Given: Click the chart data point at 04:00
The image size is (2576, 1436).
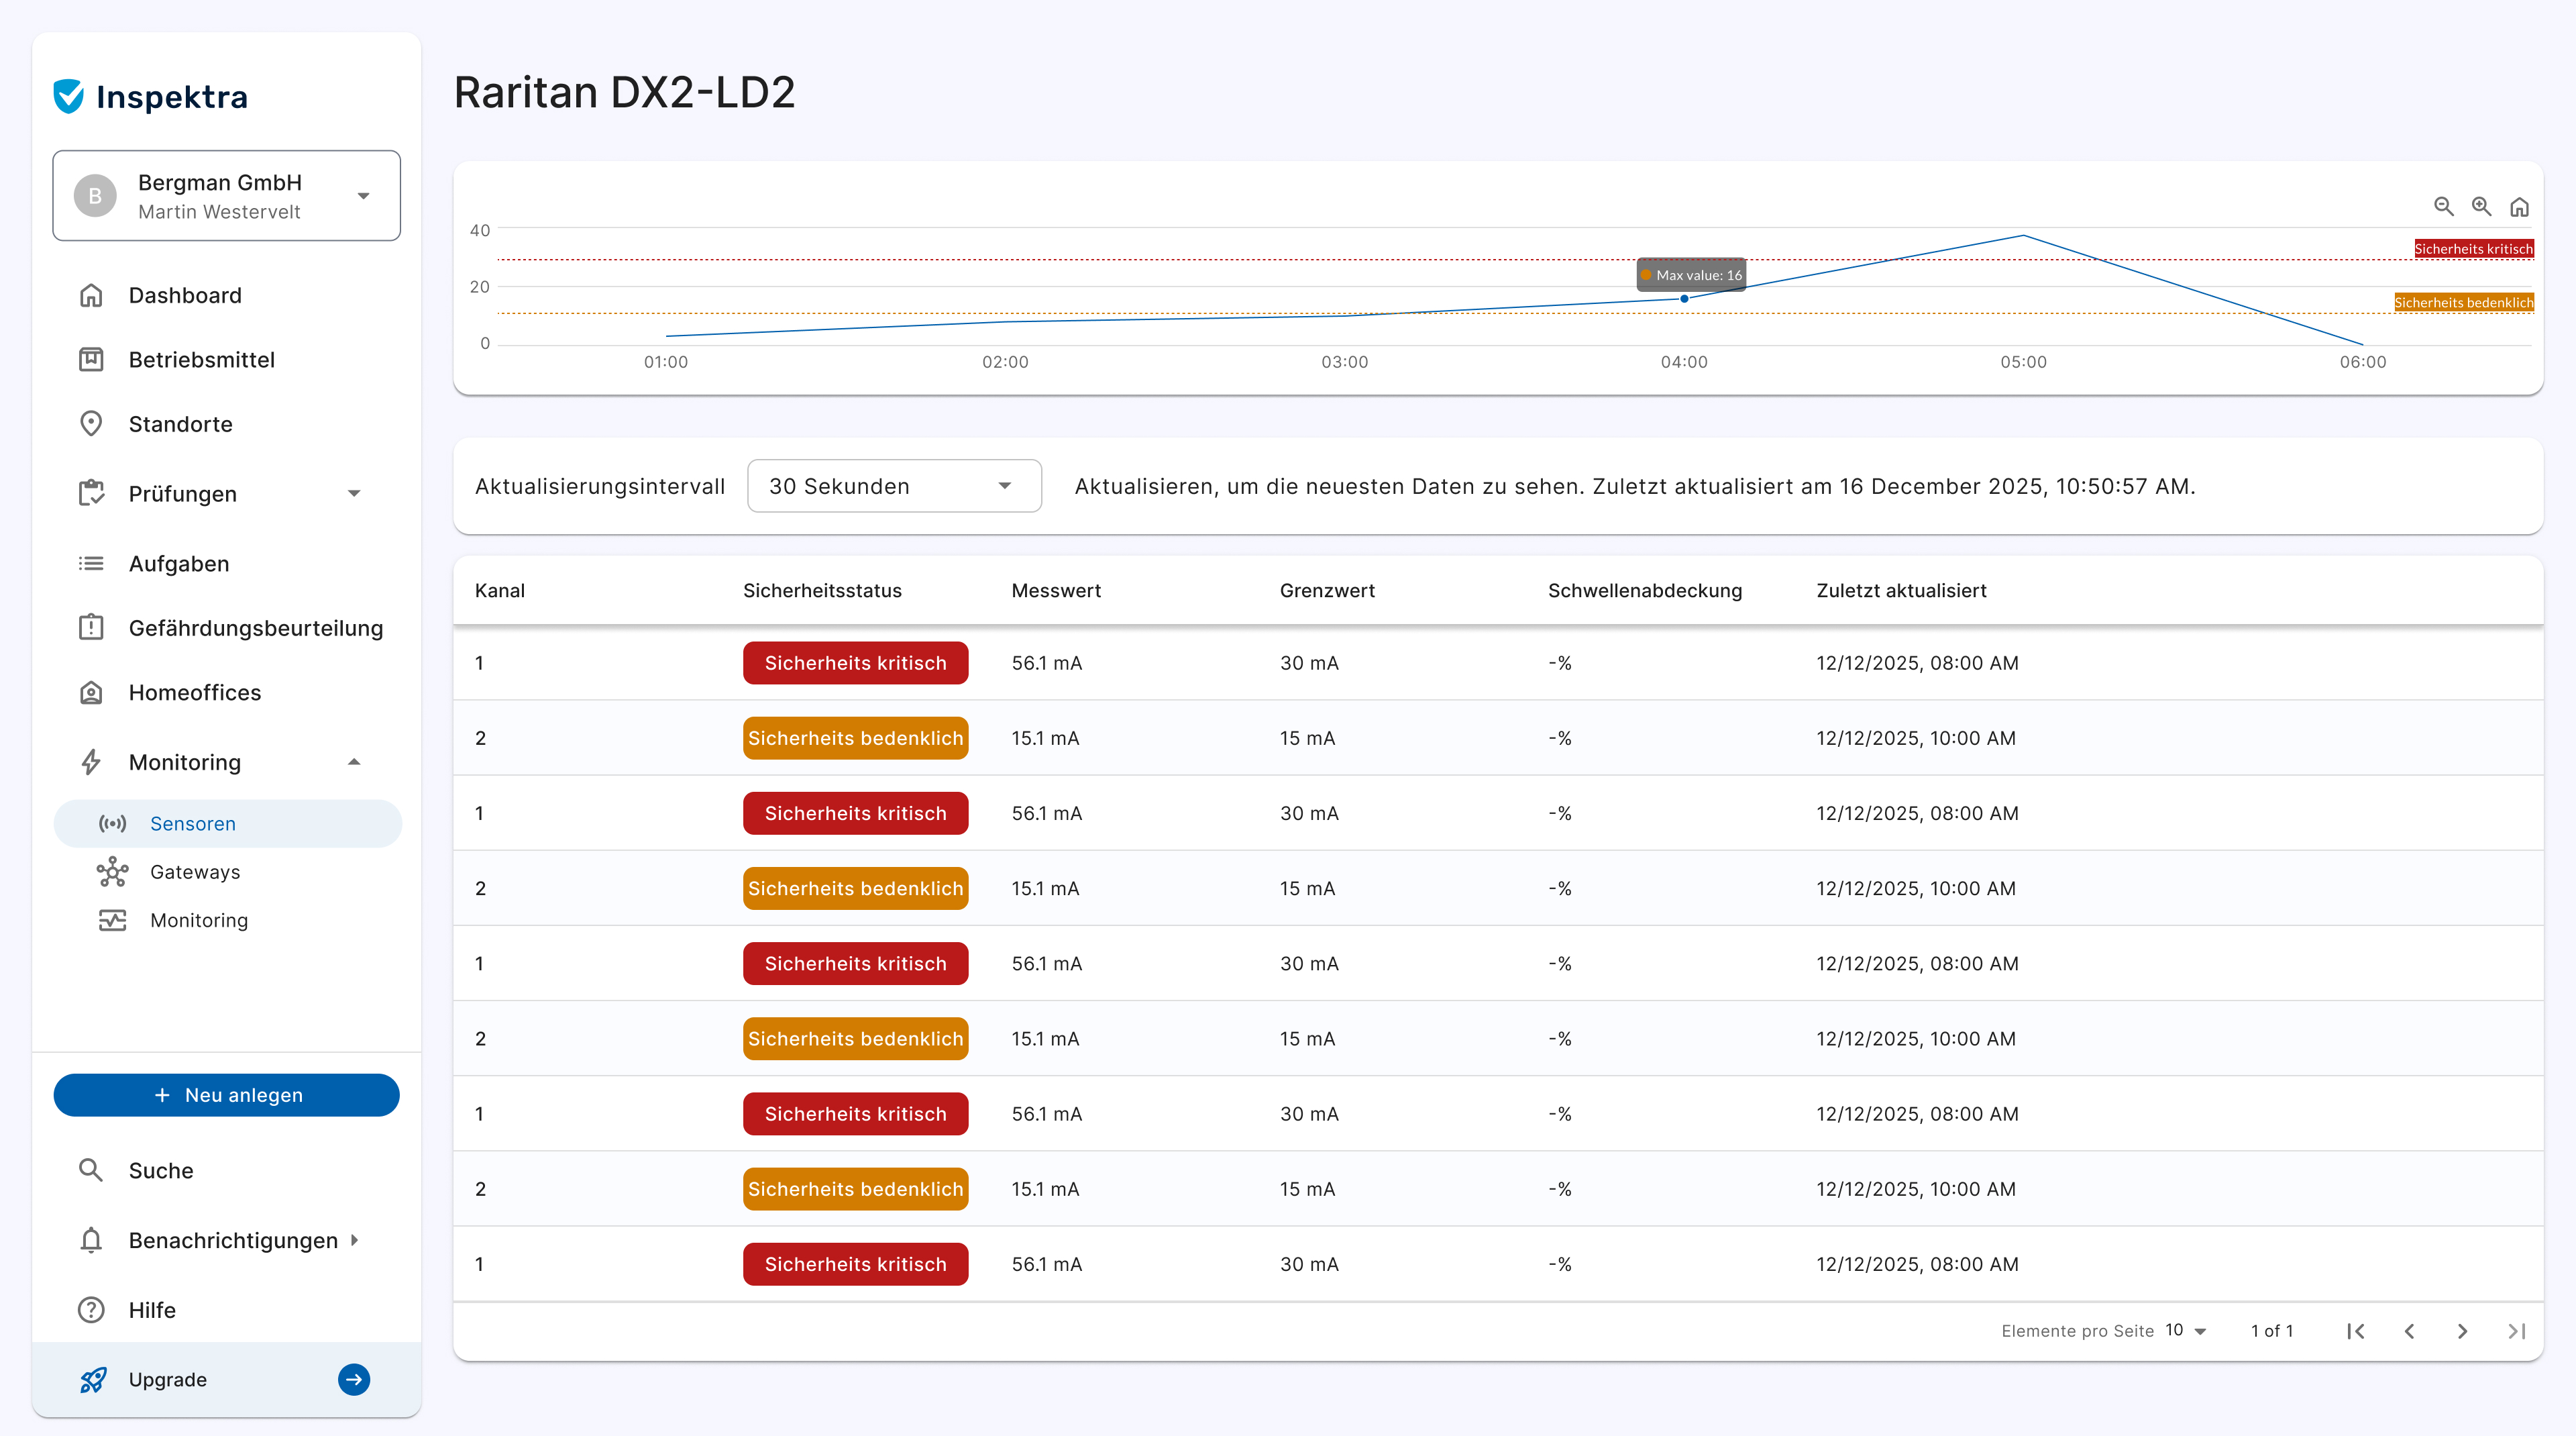Looking at the screenshot, I should 1684,299.
